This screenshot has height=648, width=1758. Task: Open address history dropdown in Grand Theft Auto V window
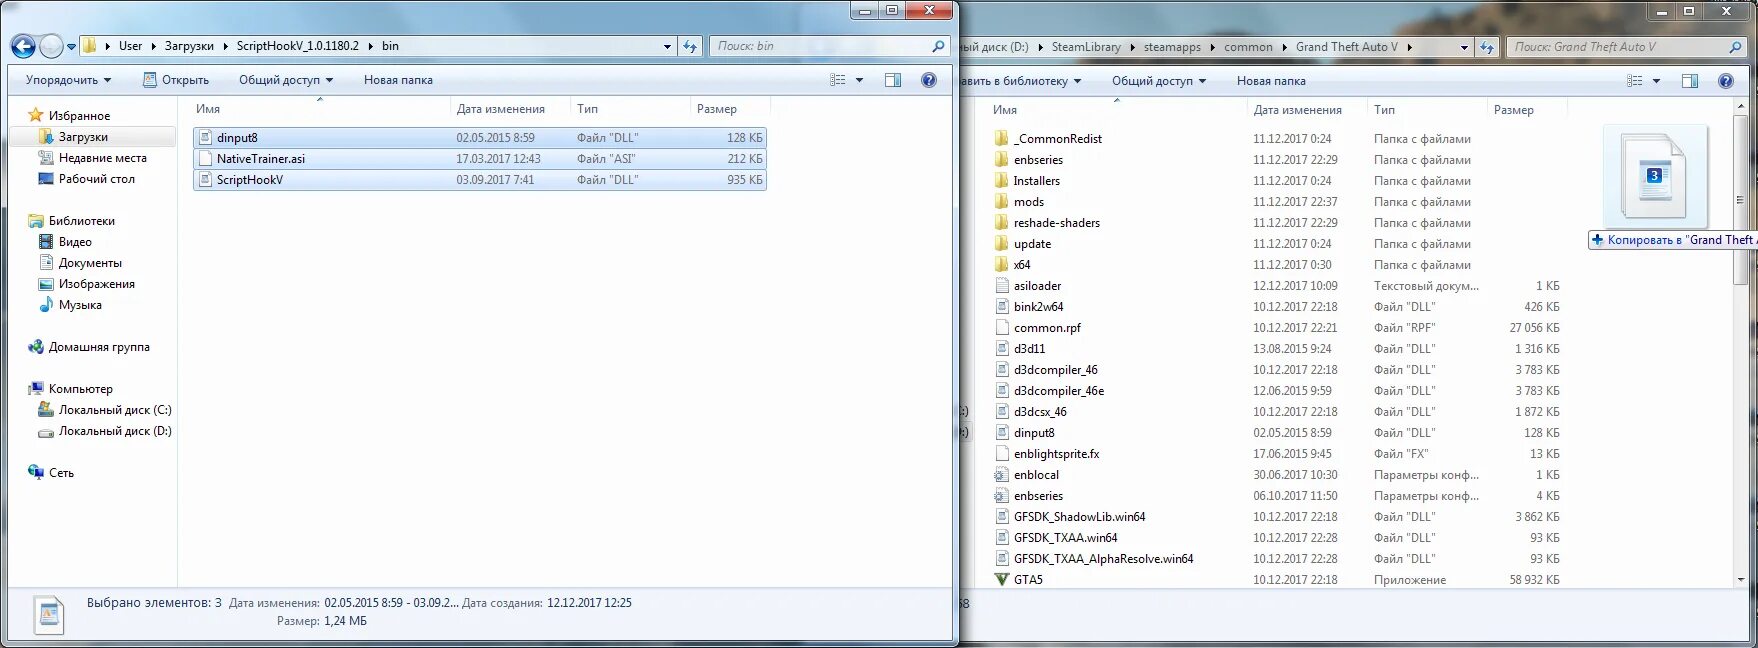1465,47
